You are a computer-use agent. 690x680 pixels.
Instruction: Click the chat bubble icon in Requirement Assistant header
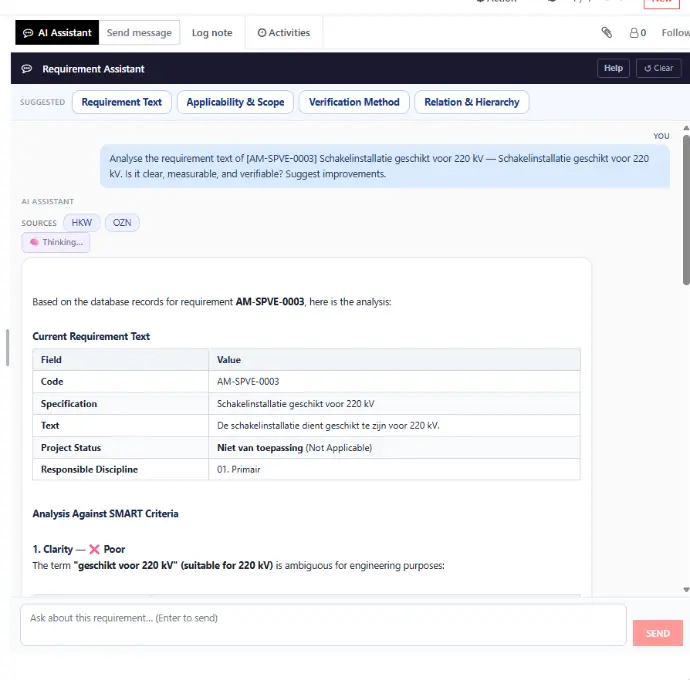[x=27, y=69]
